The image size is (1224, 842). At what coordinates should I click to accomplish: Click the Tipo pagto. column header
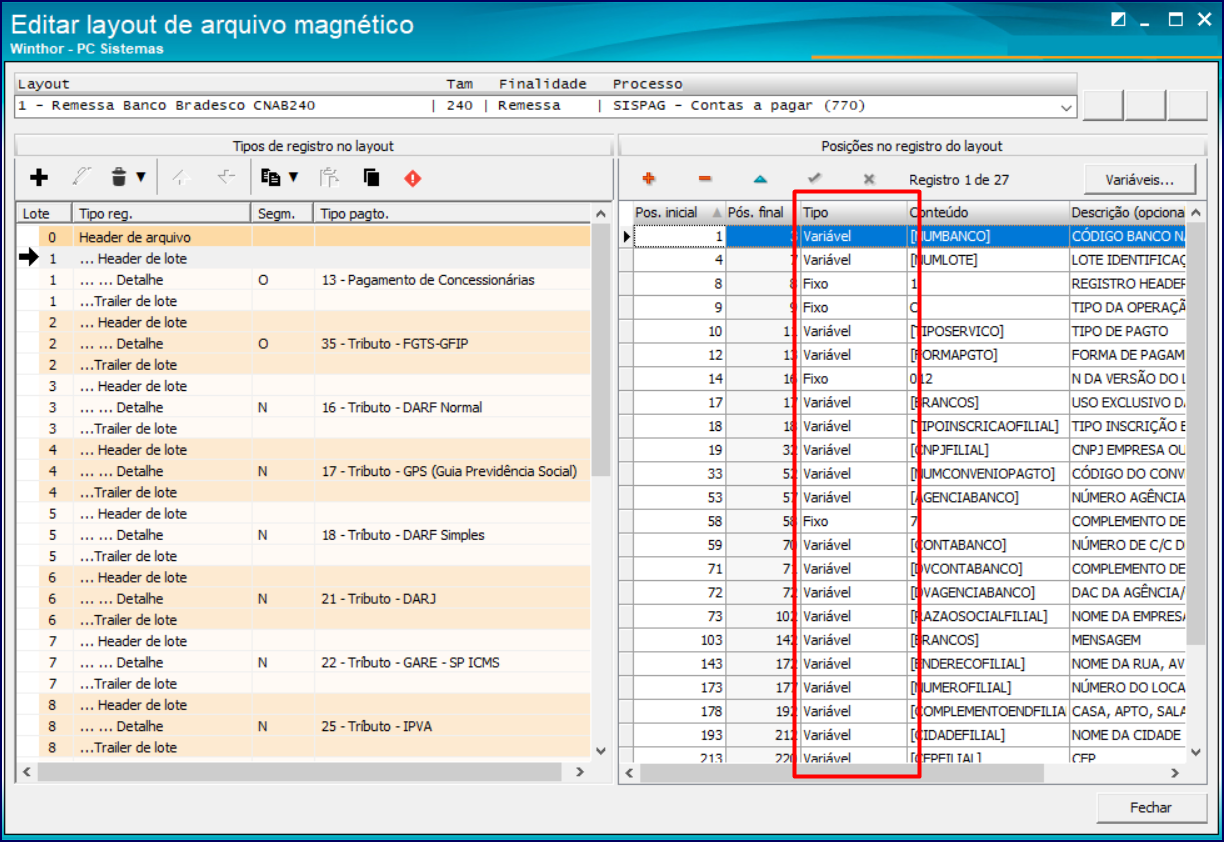(x=452, y=213)
